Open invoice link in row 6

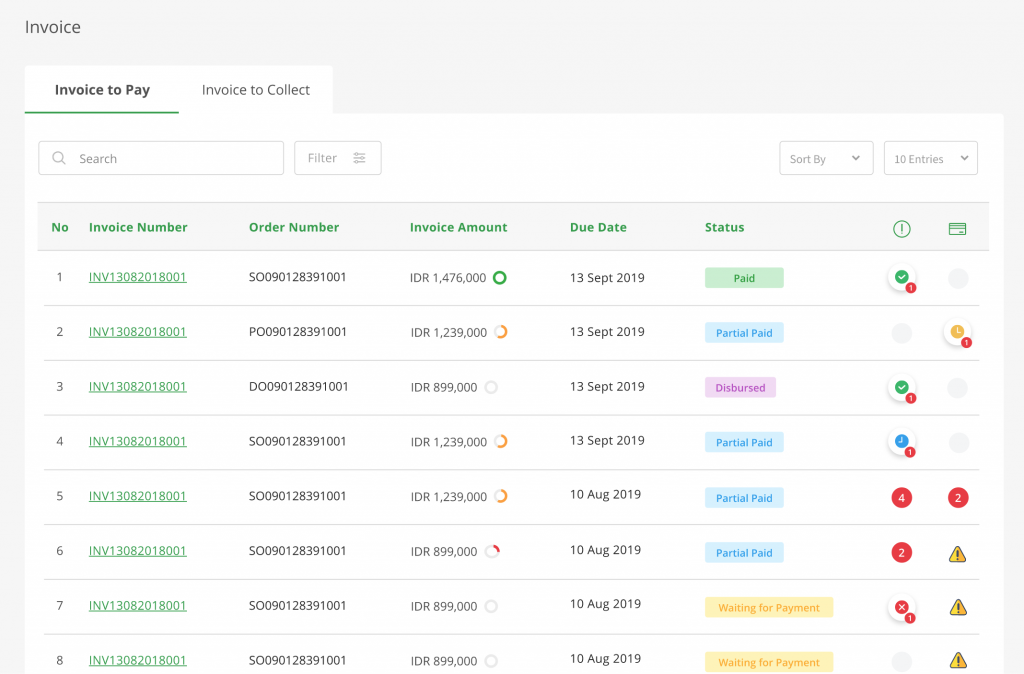pos(138,551)
